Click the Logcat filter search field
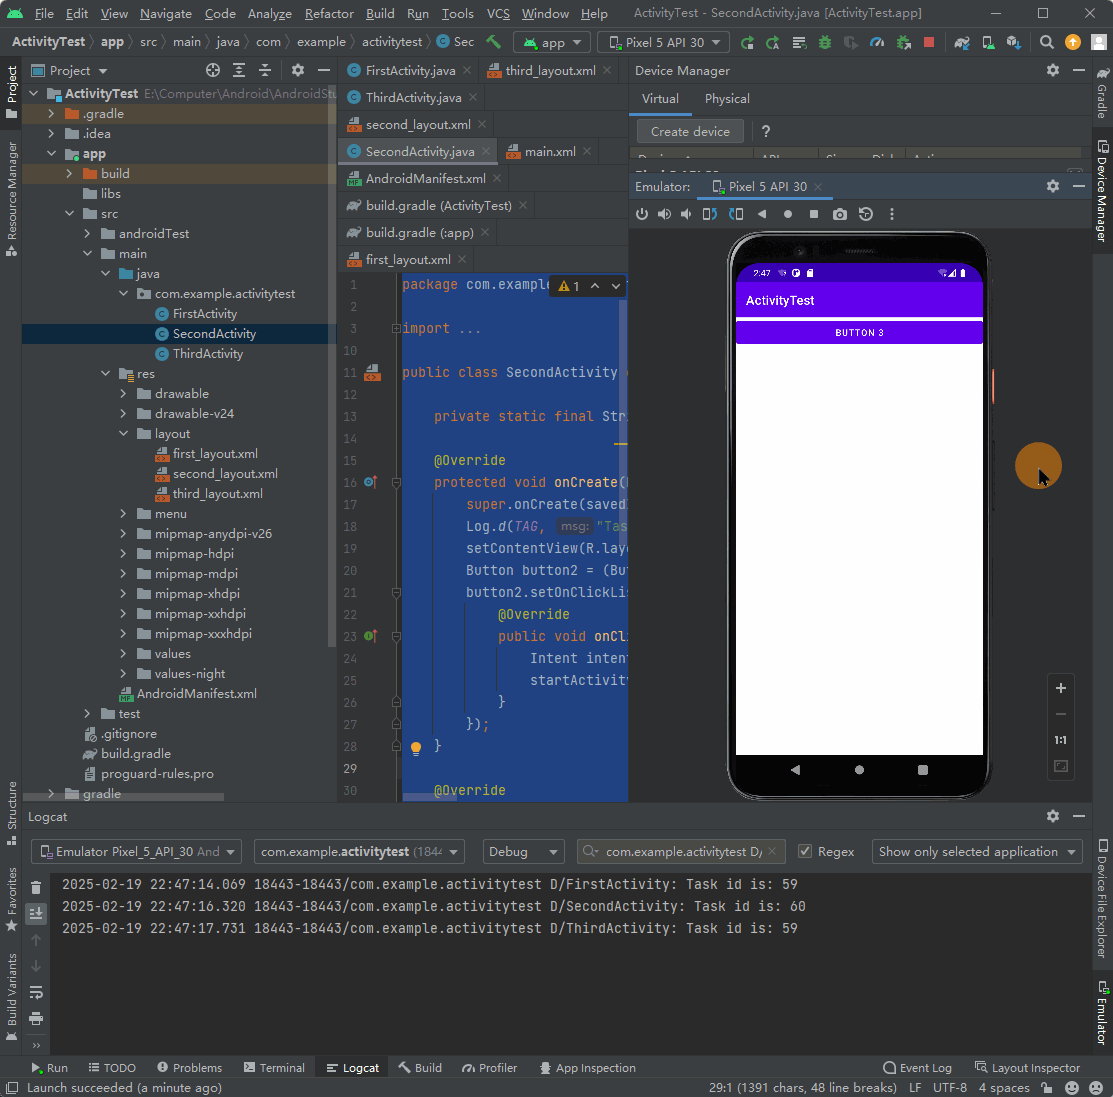 point(681,851)
